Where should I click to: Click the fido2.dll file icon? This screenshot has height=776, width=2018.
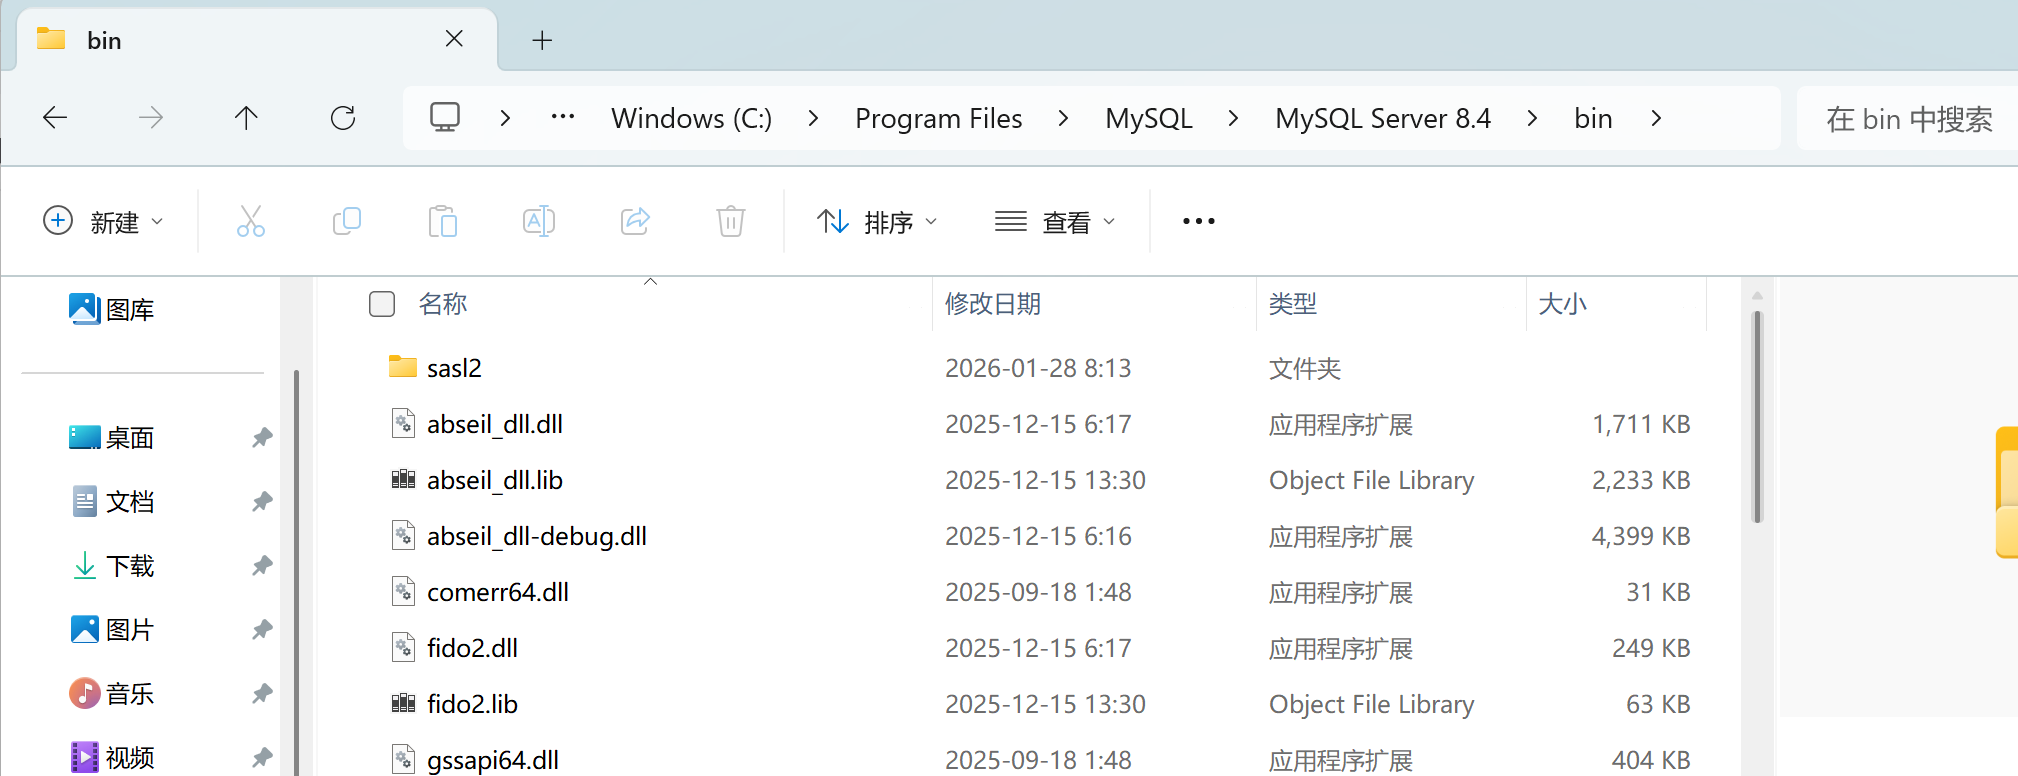tap(403, 647)
